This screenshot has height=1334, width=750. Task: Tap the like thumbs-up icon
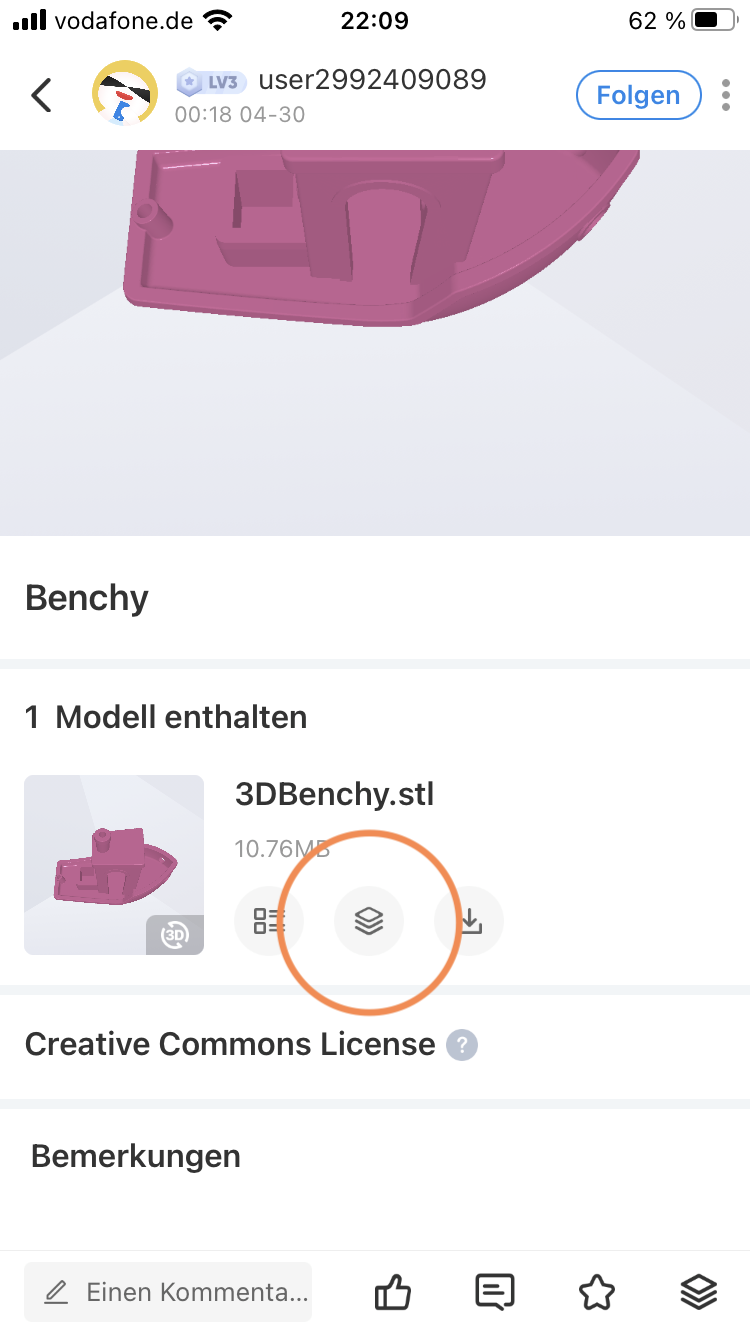(392, 1291)
